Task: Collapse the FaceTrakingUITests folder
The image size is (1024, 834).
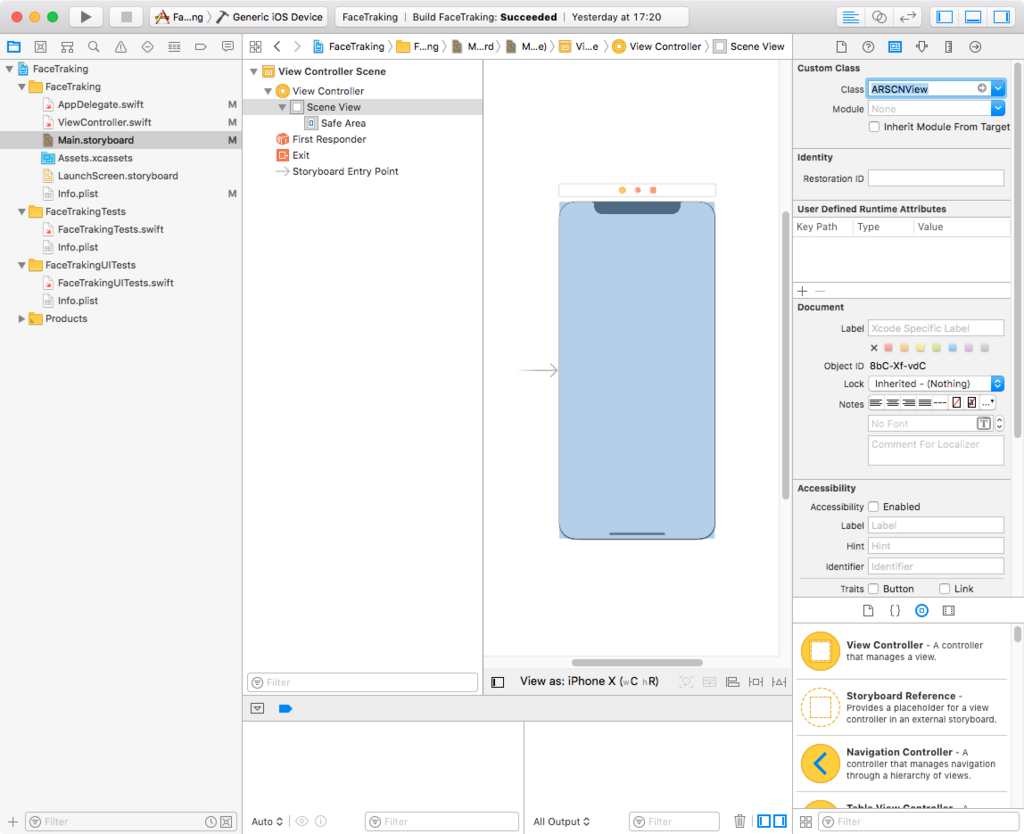Action: click(x=22, y=265)
